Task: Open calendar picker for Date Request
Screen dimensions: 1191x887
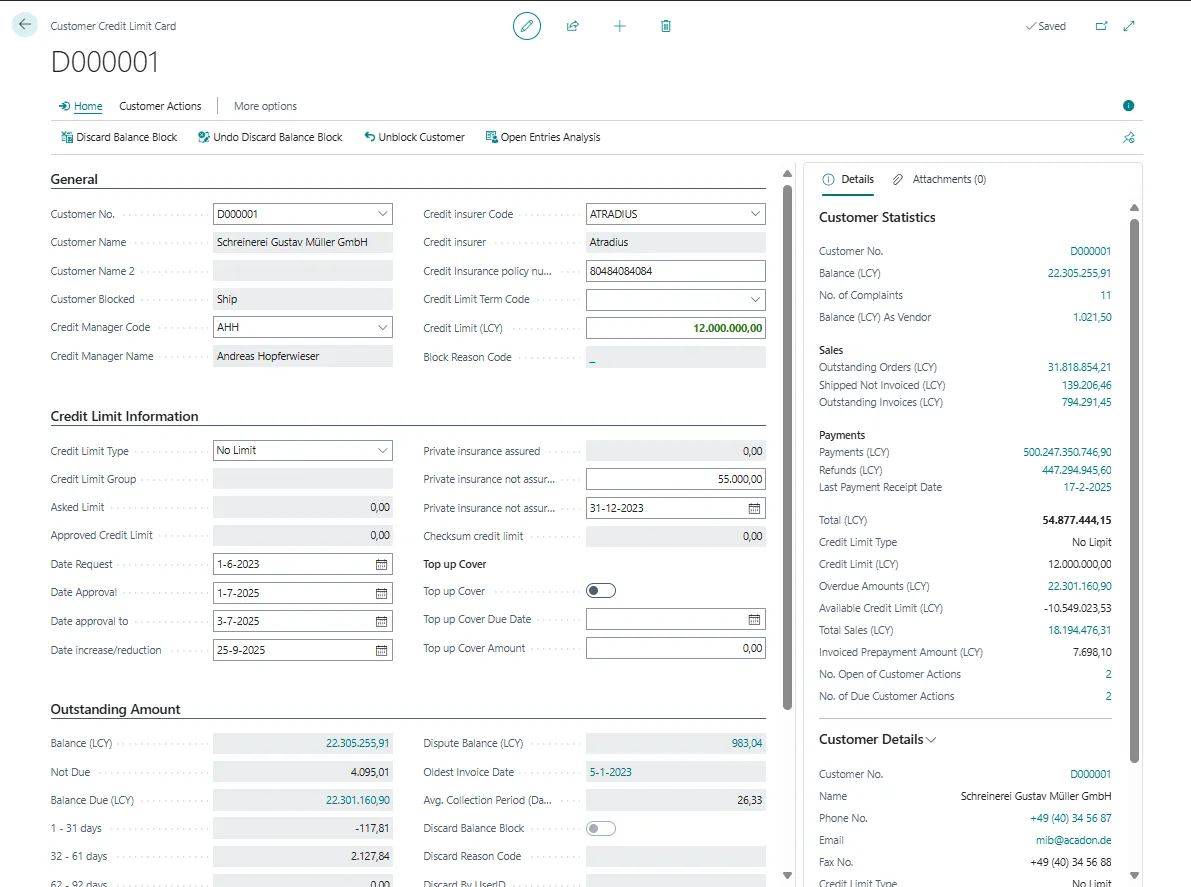Action: point(381,565)
